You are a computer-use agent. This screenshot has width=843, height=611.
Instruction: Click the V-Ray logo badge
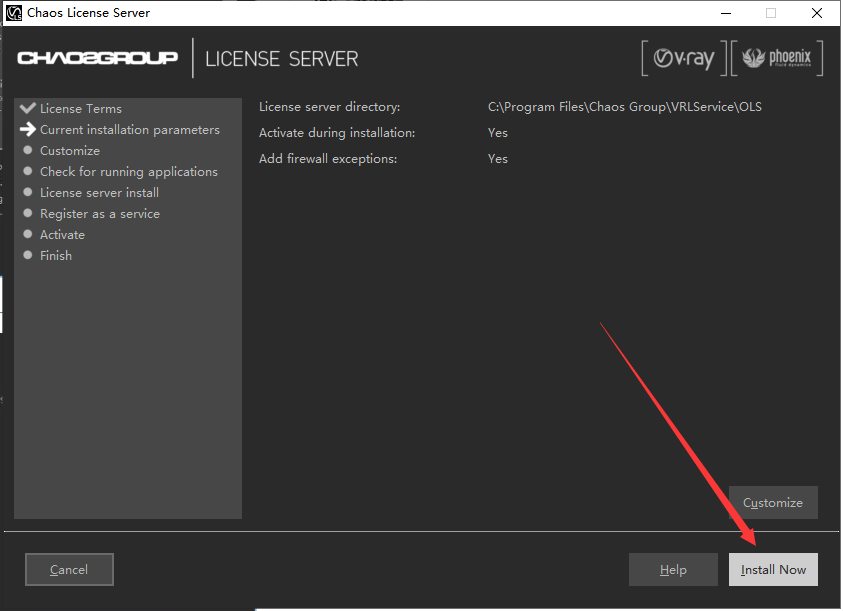click(684, 59)
